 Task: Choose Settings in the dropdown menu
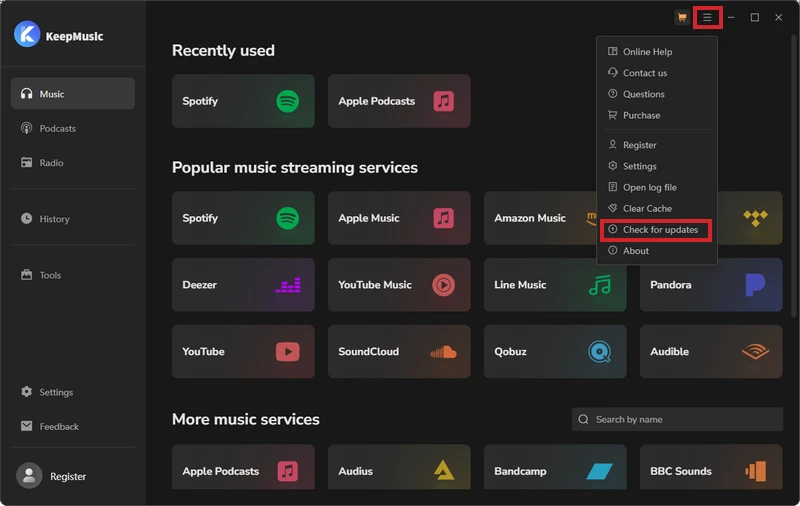click(657, 166)
